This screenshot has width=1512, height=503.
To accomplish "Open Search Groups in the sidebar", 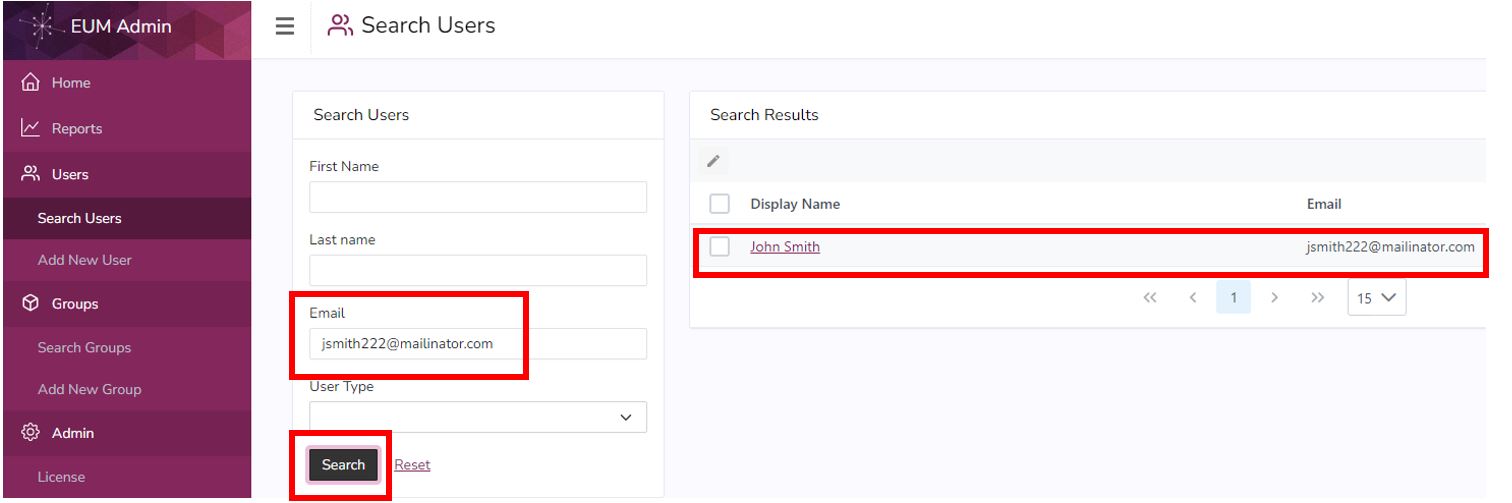I will click(126, 347).
